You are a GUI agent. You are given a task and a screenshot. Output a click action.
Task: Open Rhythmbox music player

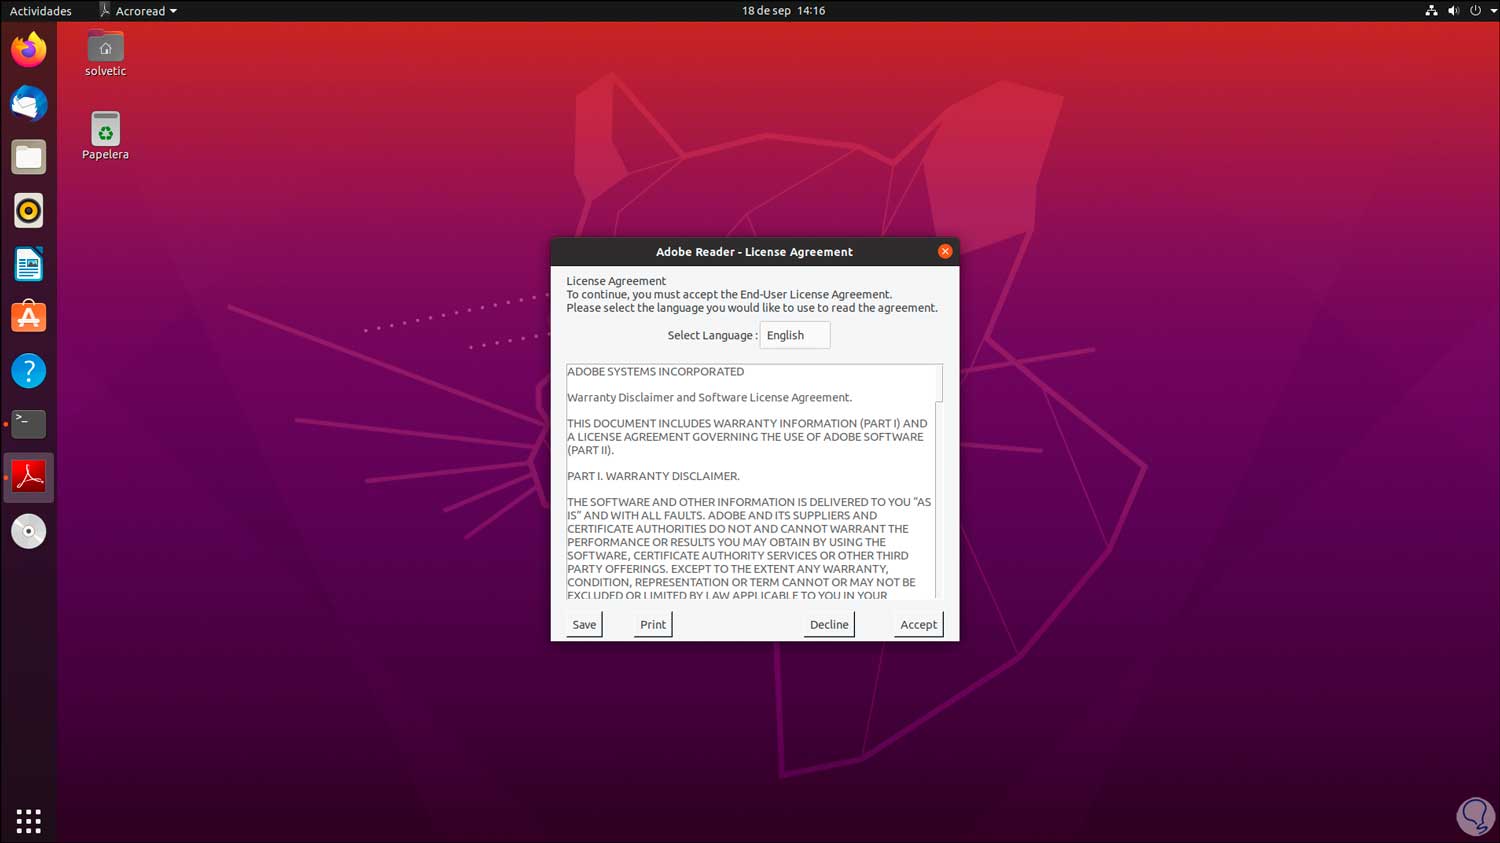29,211
